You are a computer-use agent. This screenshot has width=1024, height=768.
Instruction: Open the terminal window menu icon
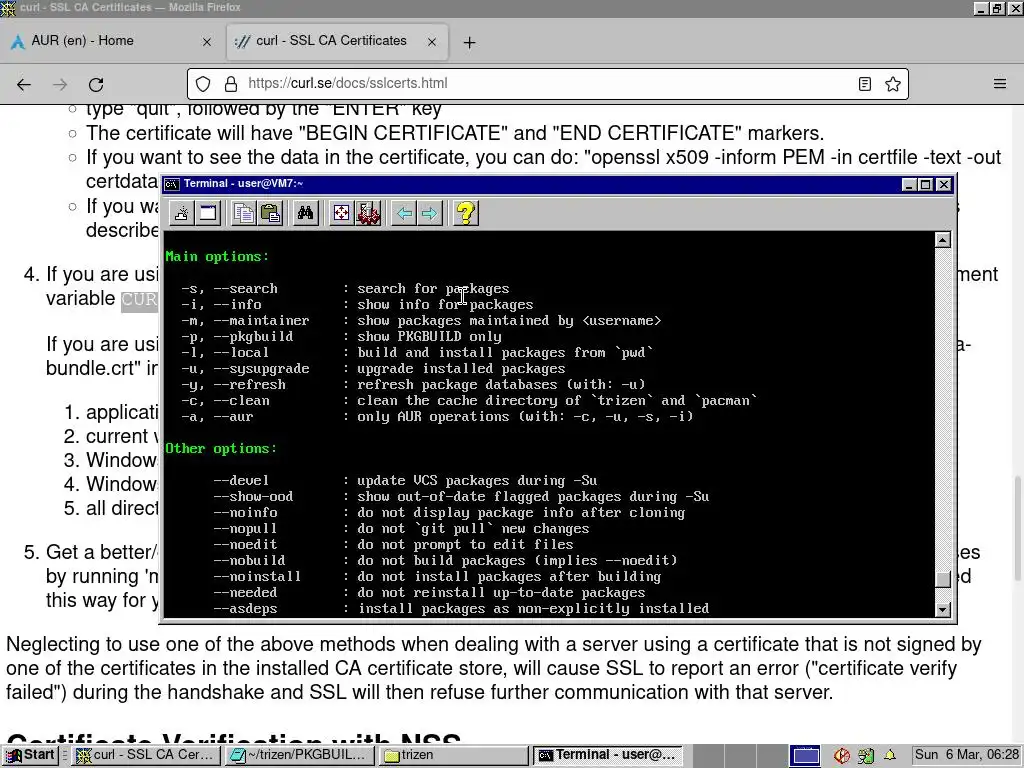point(172,184)
